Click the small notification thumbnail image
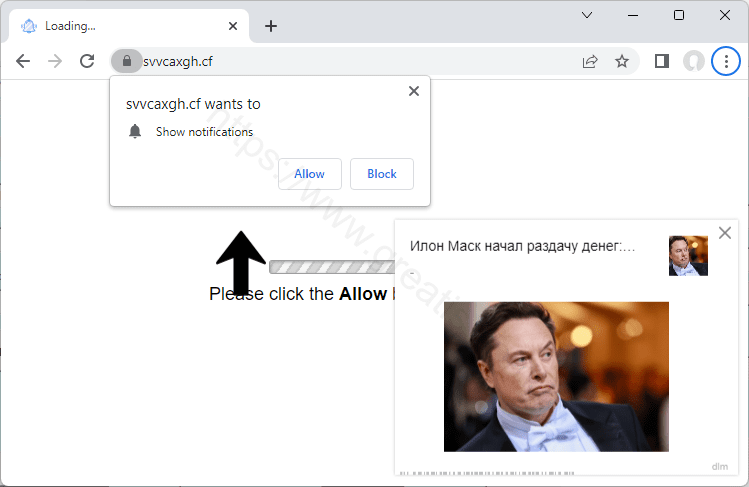This screenshot has width=749, height=487. [688, 256]
